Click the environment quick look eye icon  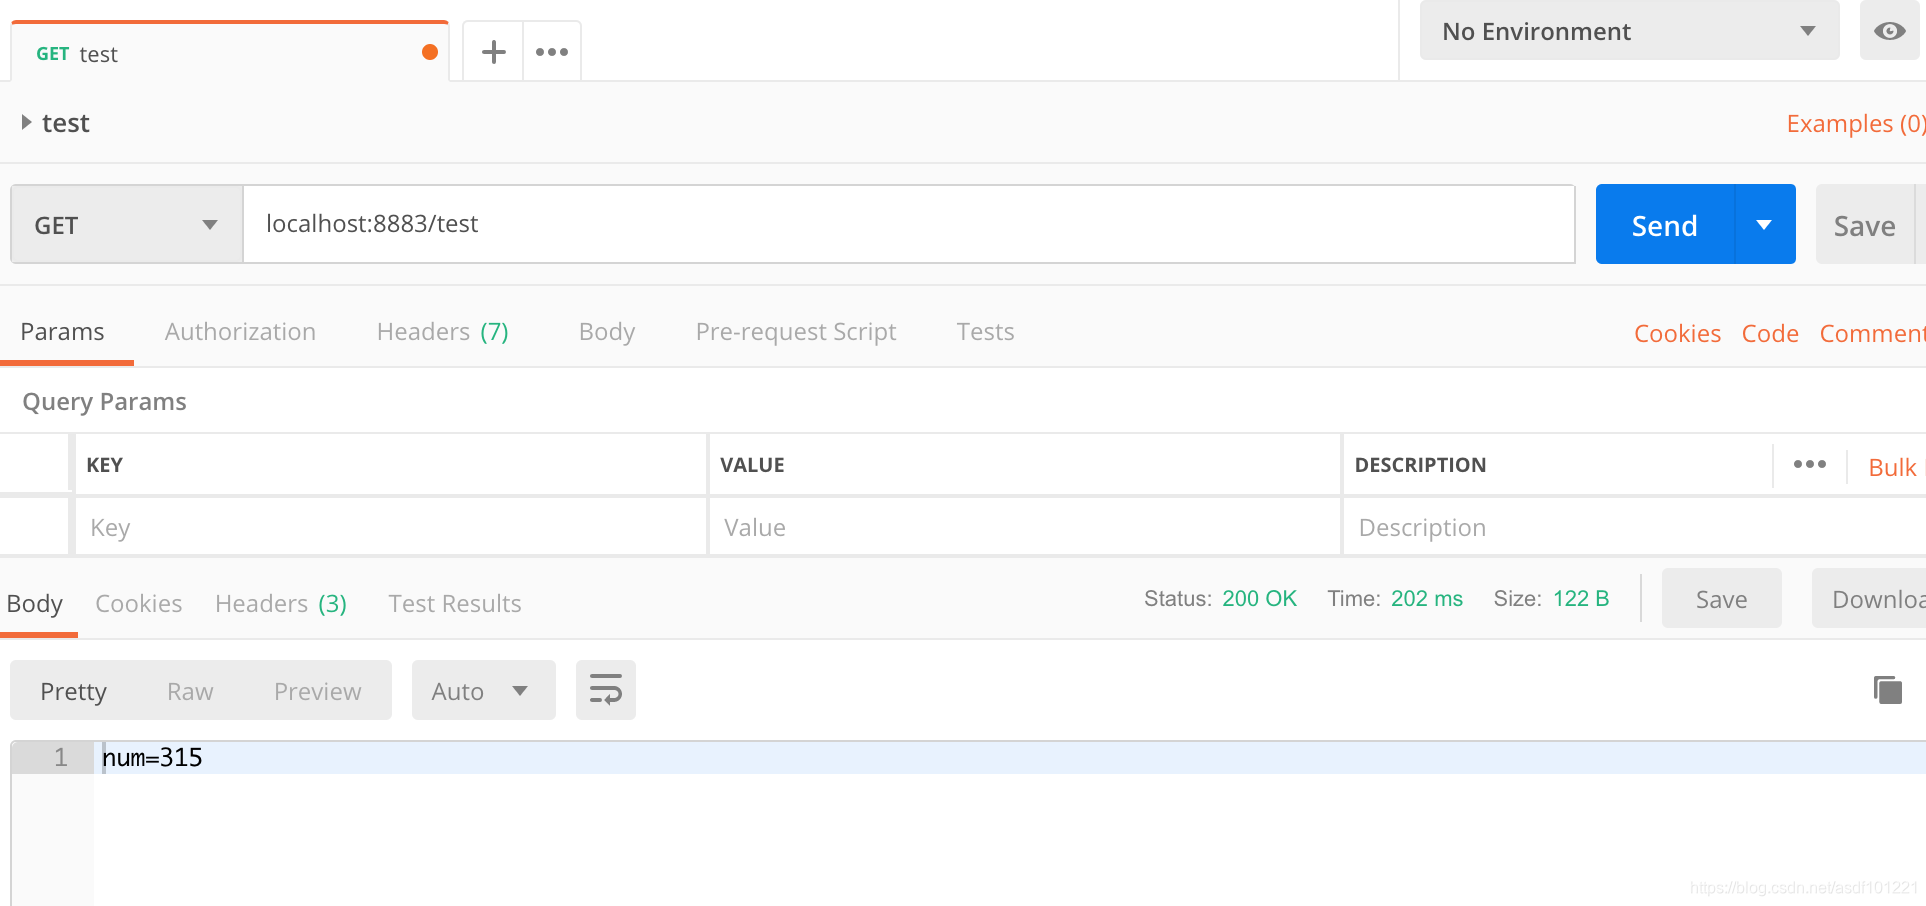1889,31
